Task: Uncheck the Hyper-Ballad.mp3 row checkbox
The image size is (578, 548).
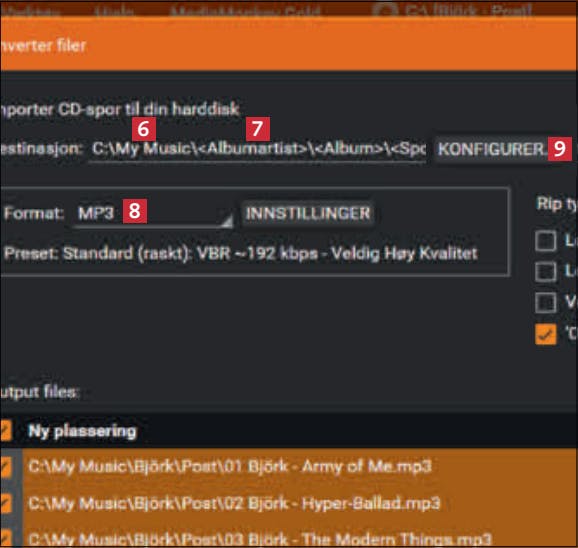Action: click(5, 503)
